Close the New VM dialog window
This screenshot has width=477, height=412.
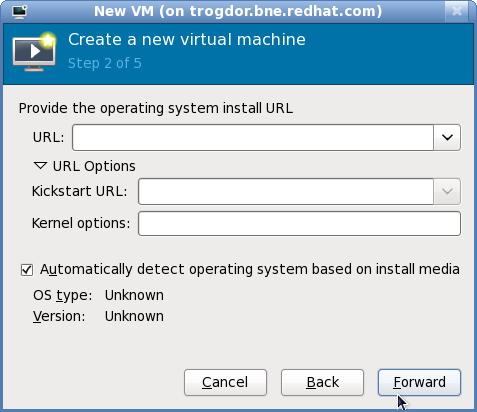tap(456, 11)
